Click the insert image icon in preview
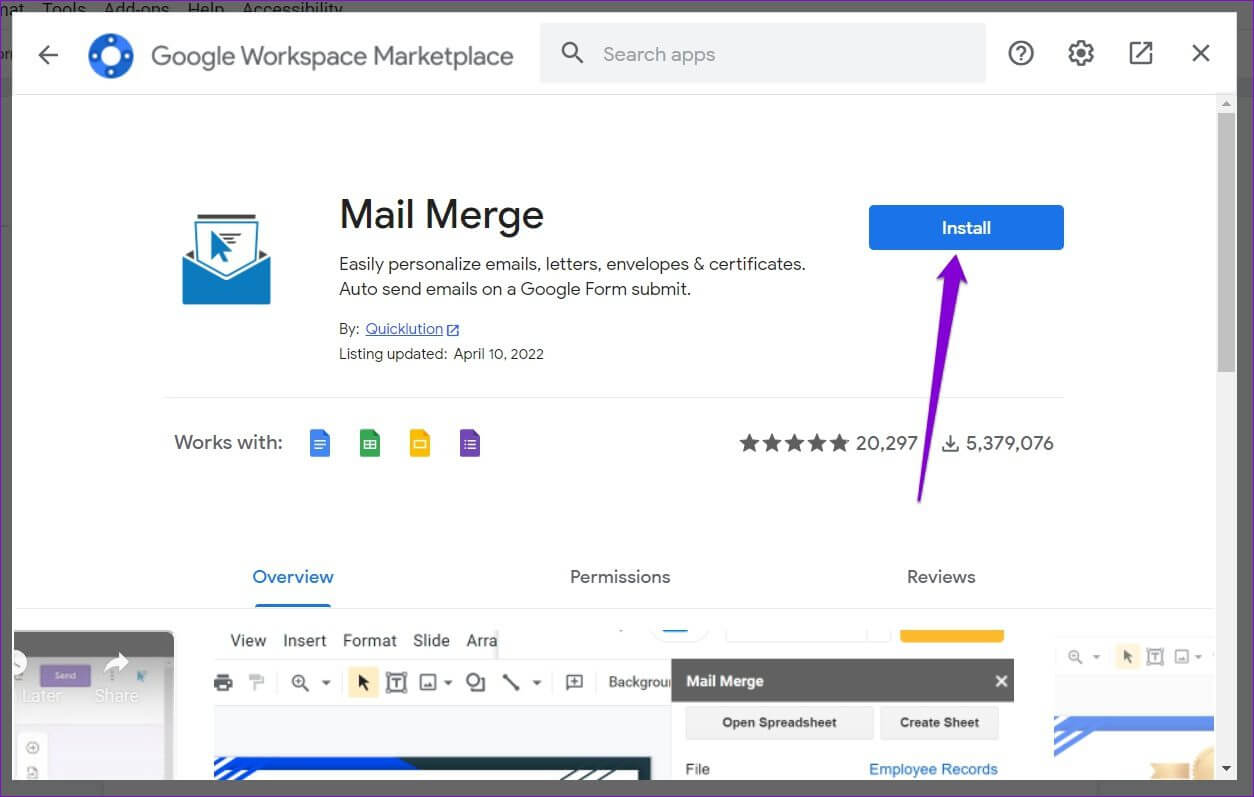This screenshot has height=797, width=1254. 428,683
